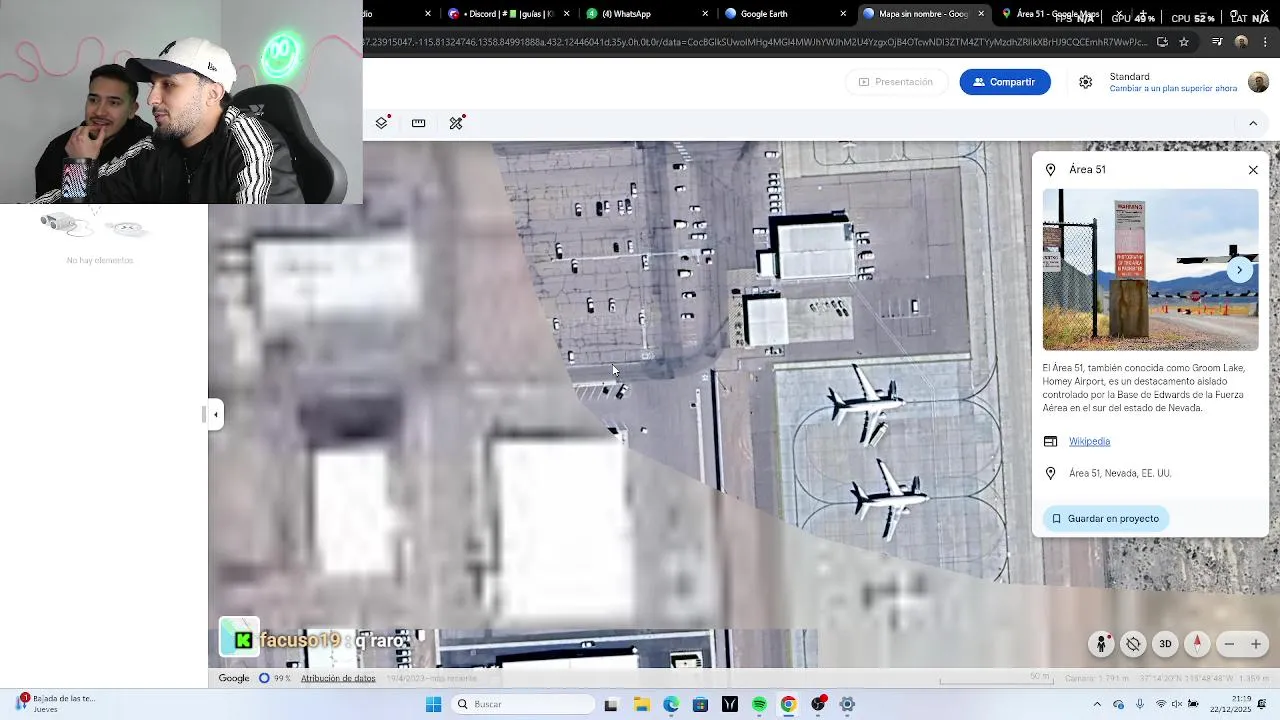Click the microphone tray icon
1280x720 pixels.
point(1138,704)
